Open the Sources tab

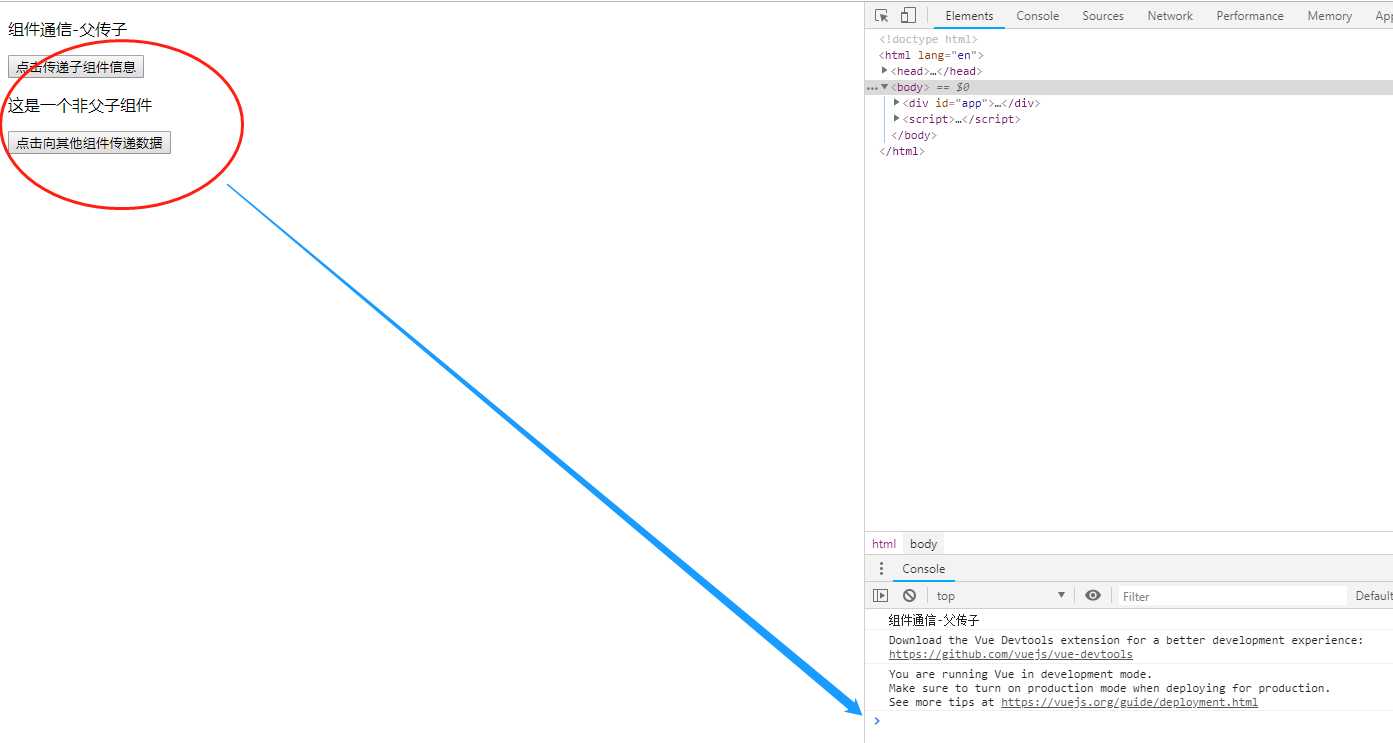(x=1103, y=16)
